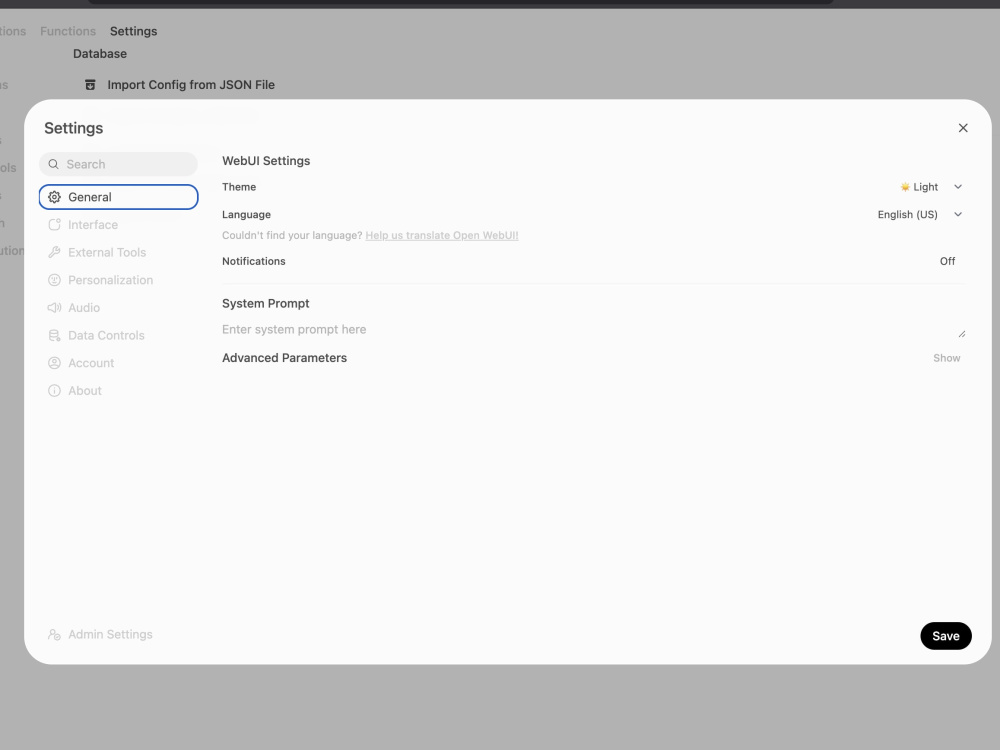This screenshot has height=750, width=1000.
Task: Click the smiley icon for Personalization
Action: pyautogui.click(x=54, y=280)
